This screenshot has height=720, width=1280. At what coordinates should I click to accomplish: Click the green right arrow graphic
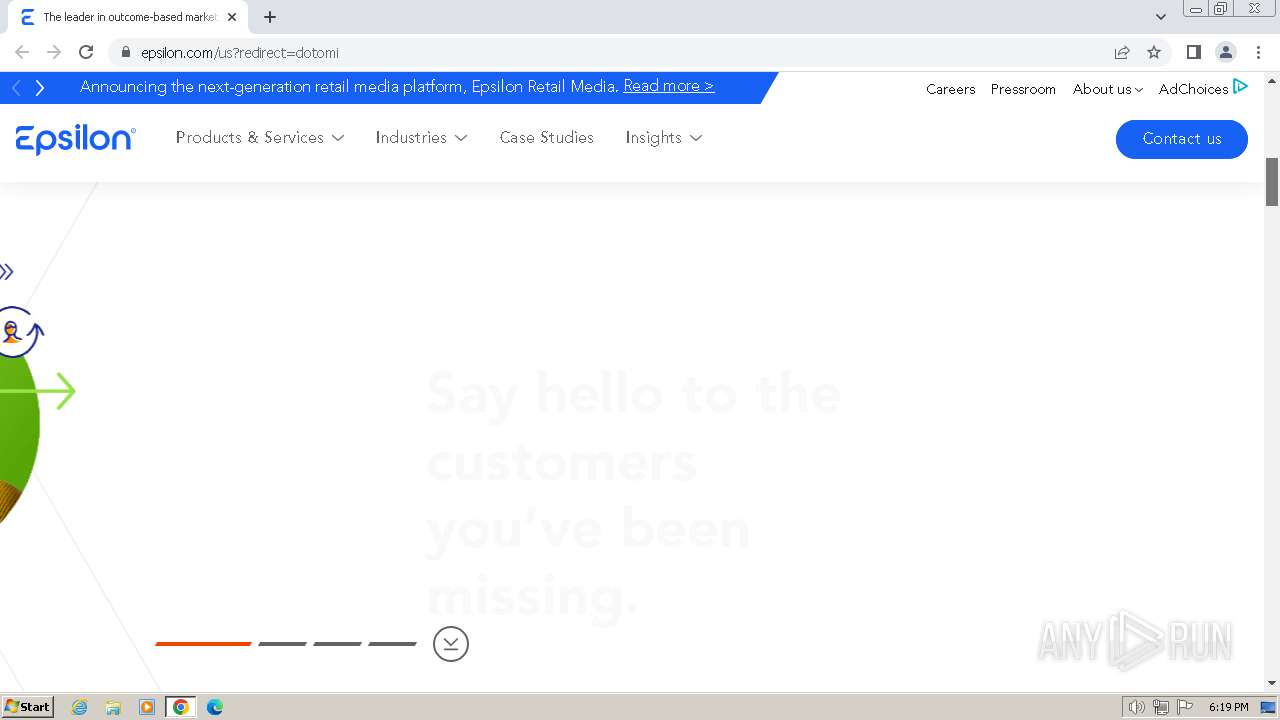click(x=38, y=391)
